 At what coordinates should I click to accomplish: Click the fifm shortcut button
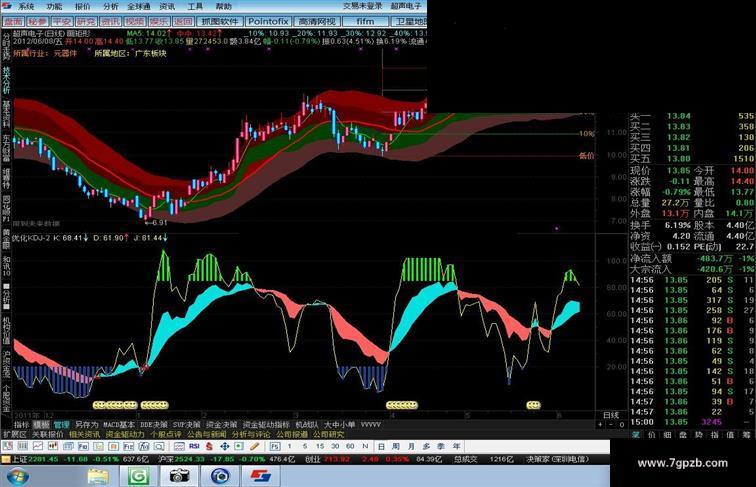365,22
